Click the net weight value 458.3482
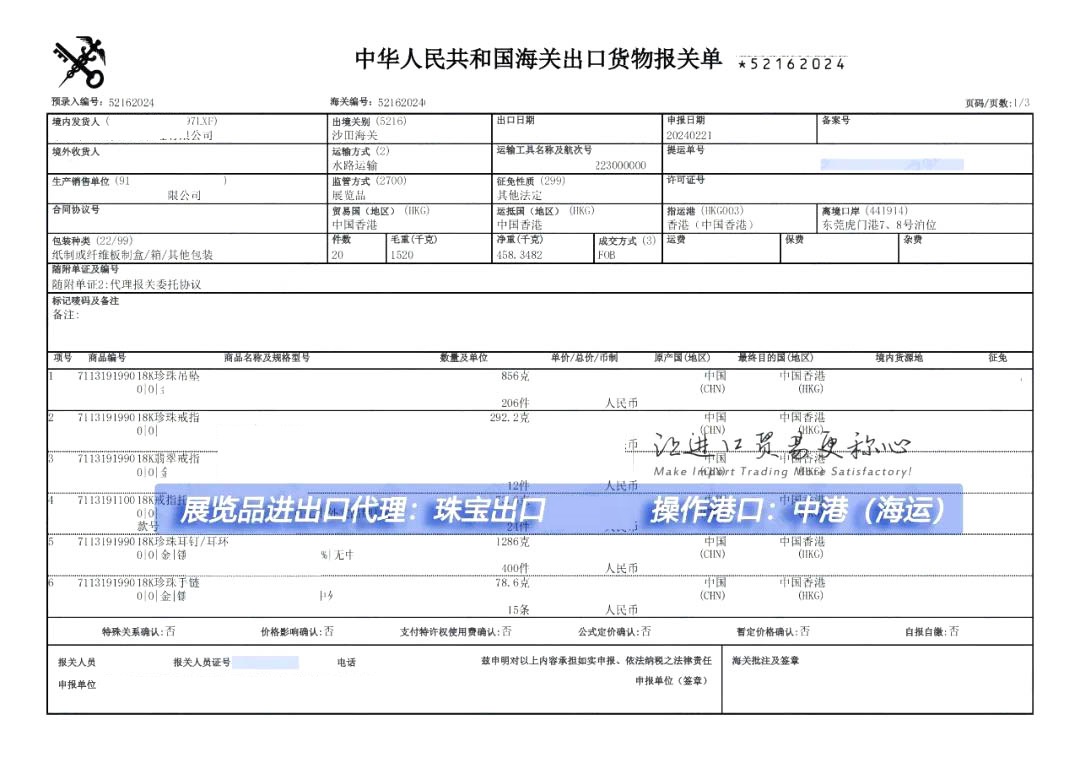This screenshot has height=763, width=1080. (x=520, y=255)
